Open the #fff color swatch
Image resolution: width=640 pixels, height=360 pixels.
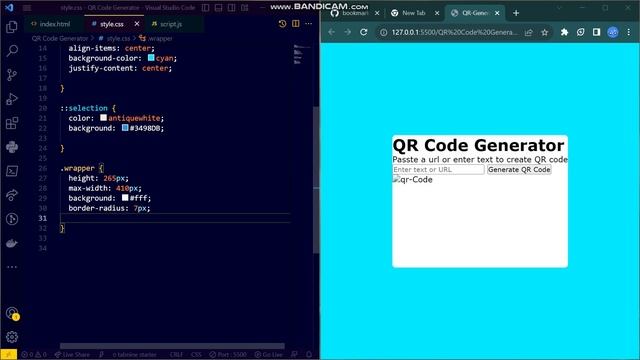click(x=125, y=198)
